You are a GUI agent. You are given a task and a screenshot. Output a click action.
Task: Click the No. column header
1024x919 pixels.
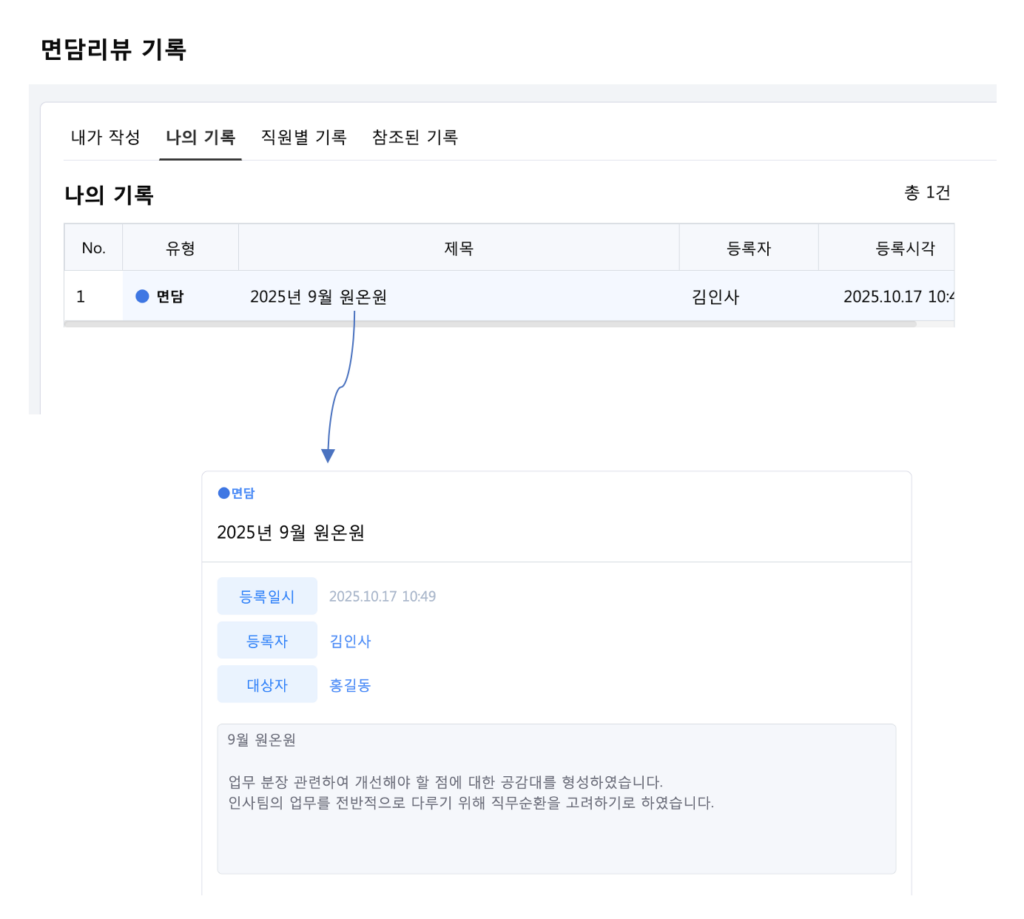click(93, 248)
